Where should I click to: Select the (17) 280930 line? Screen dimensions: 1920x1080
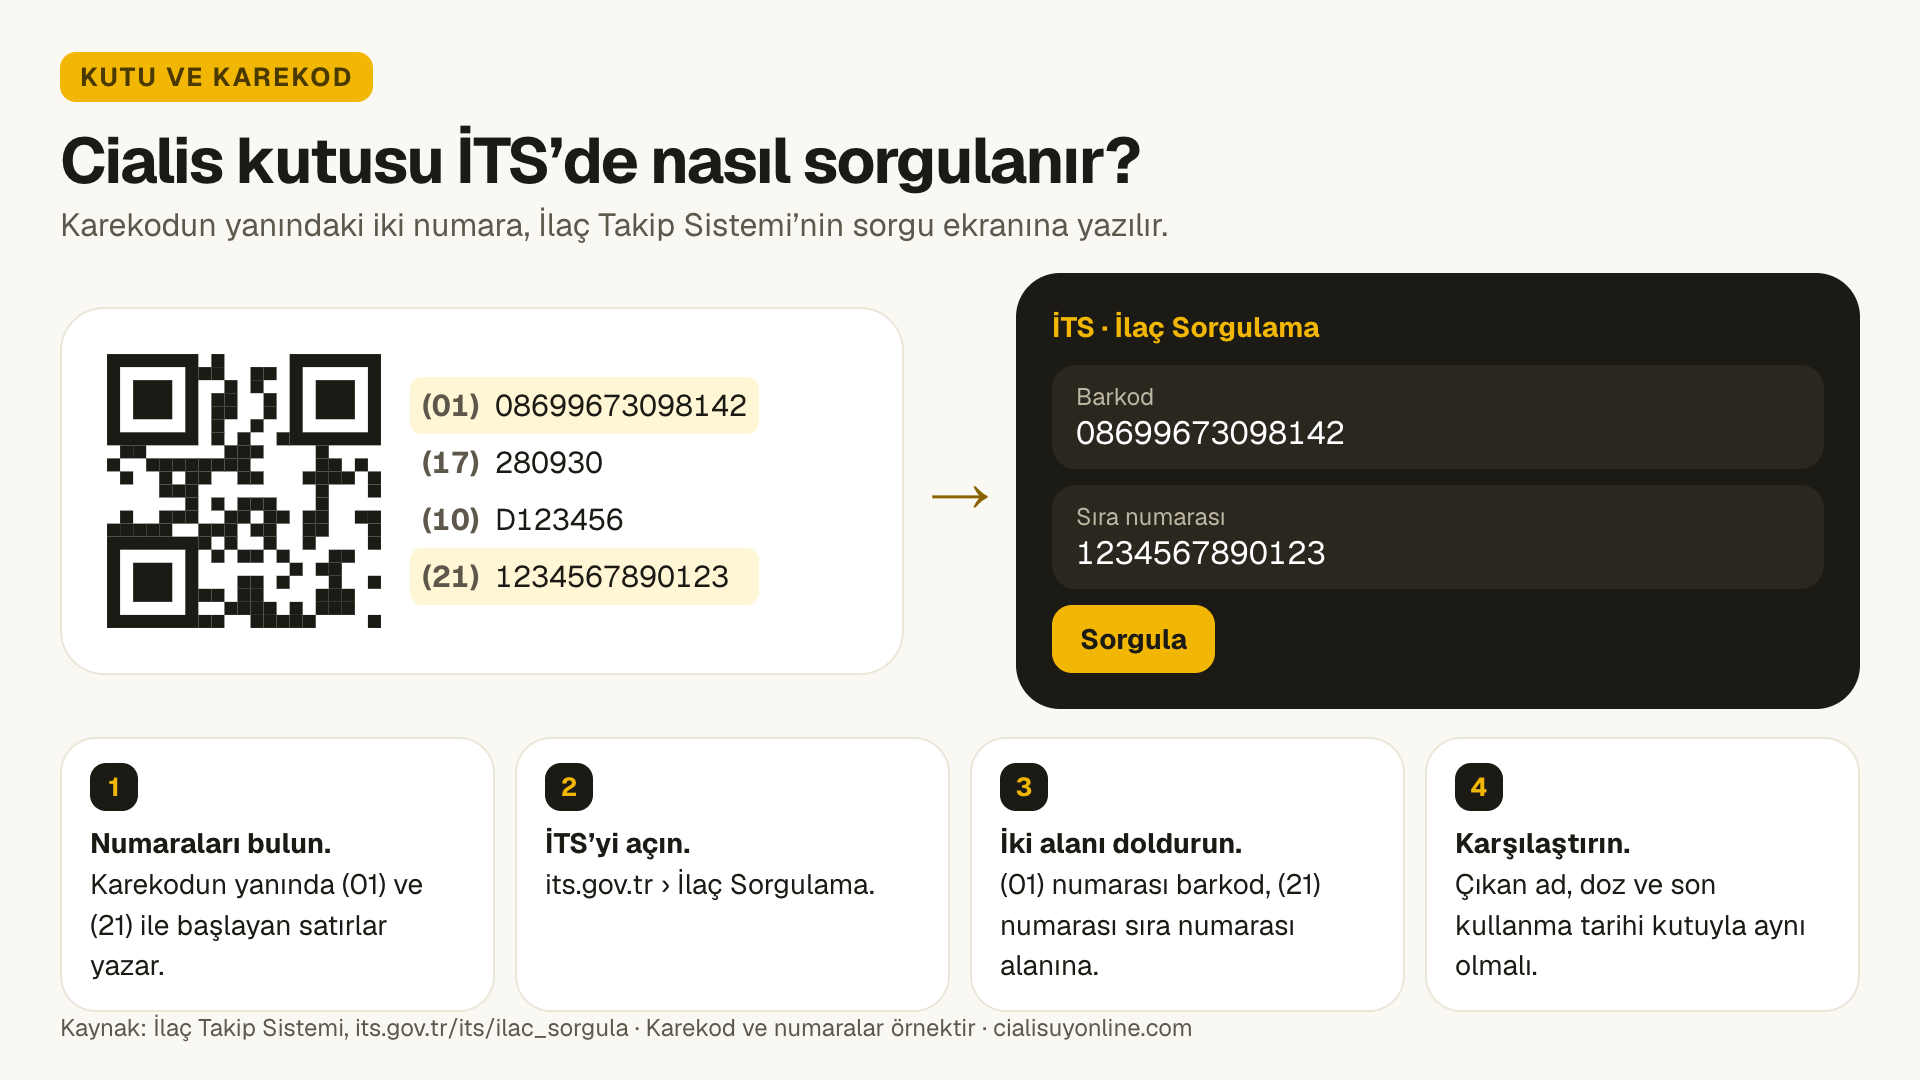tap(512, 463)
